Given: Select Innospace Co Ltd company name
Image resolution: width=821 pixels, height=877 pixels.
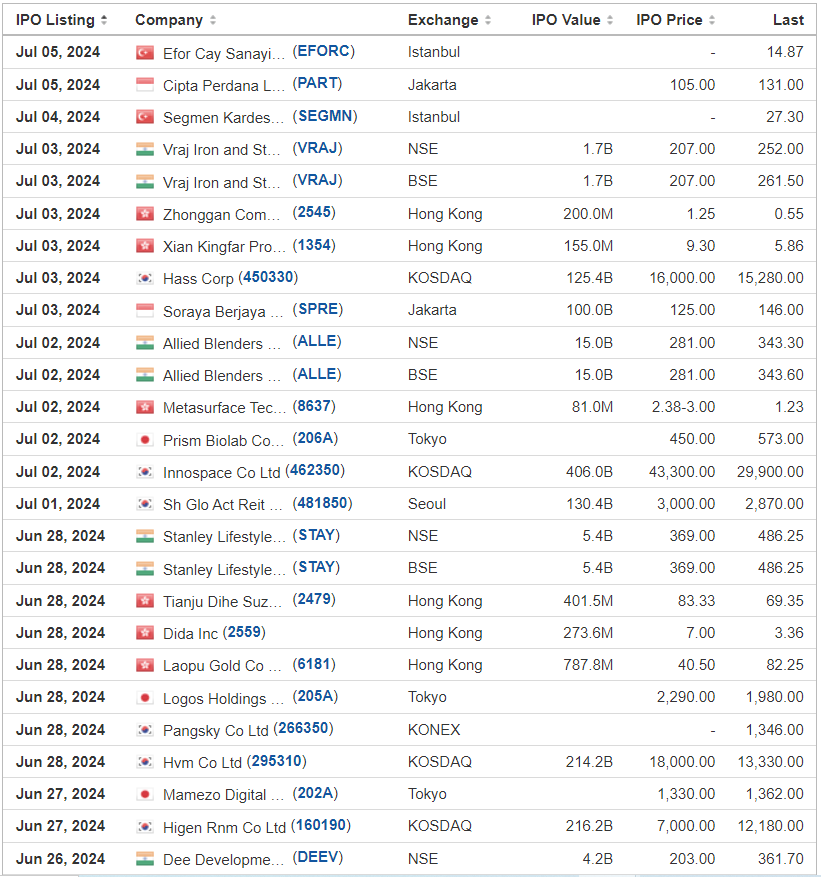Looking at the screenshot, I should tap(221, 473).
